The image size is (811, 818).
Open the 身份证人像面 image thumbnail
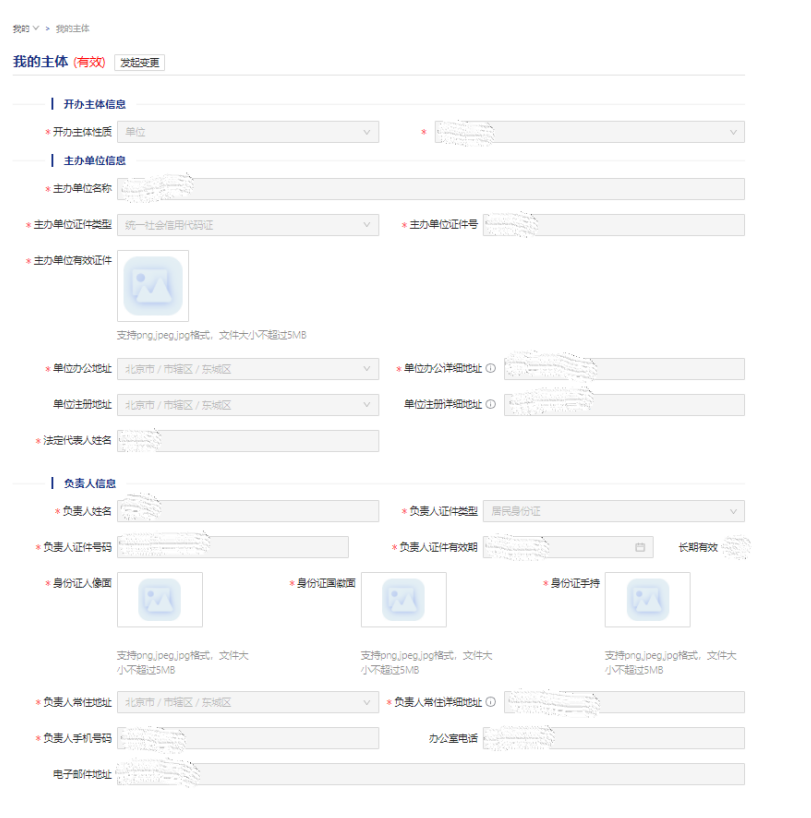point(159,599)
